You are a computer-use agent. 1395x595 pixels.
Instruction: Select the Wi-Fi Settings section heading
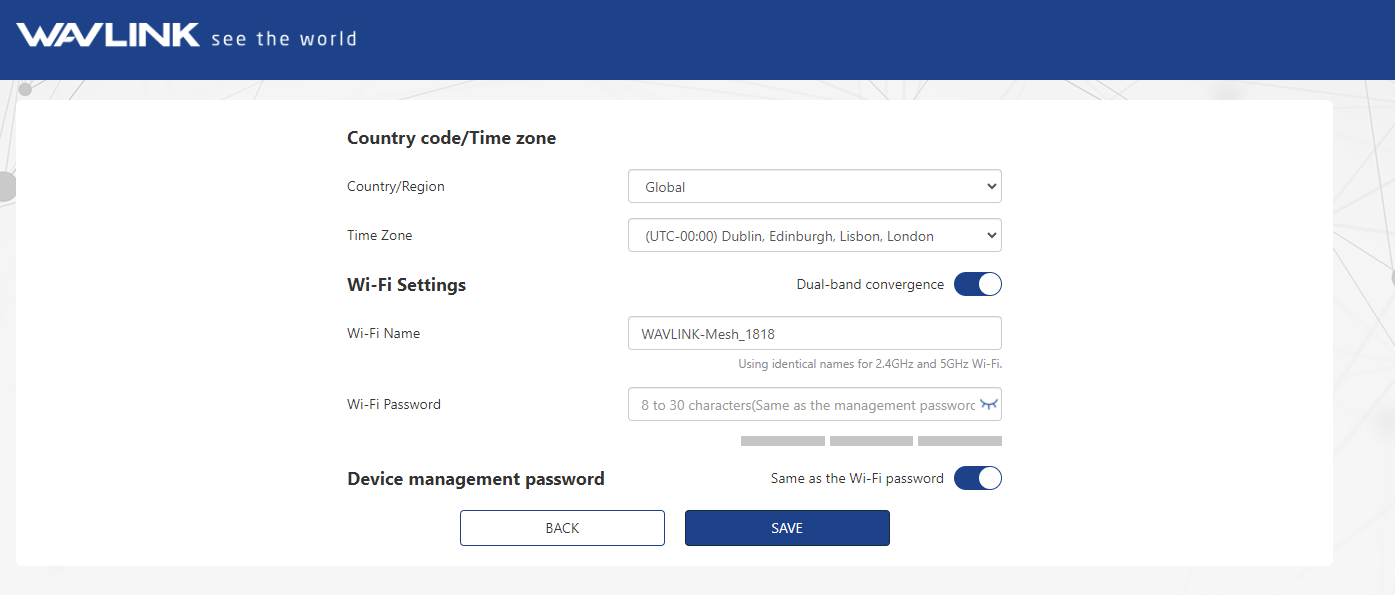click(406, 285)
